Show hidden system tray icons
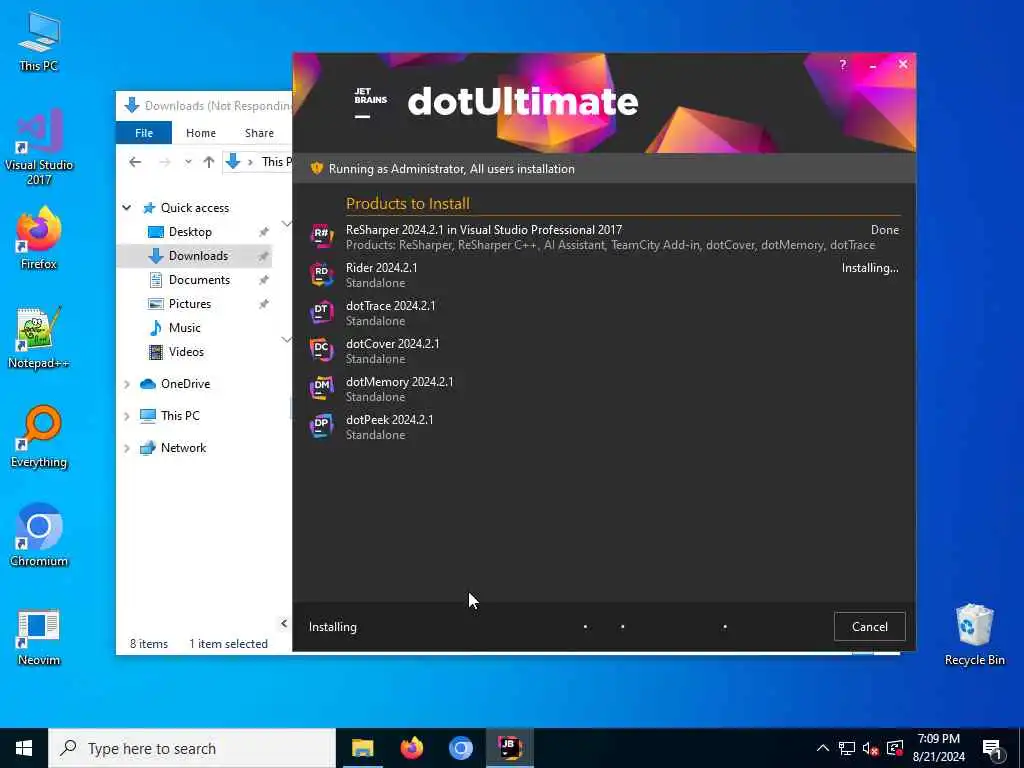 [x=823, y=748]
